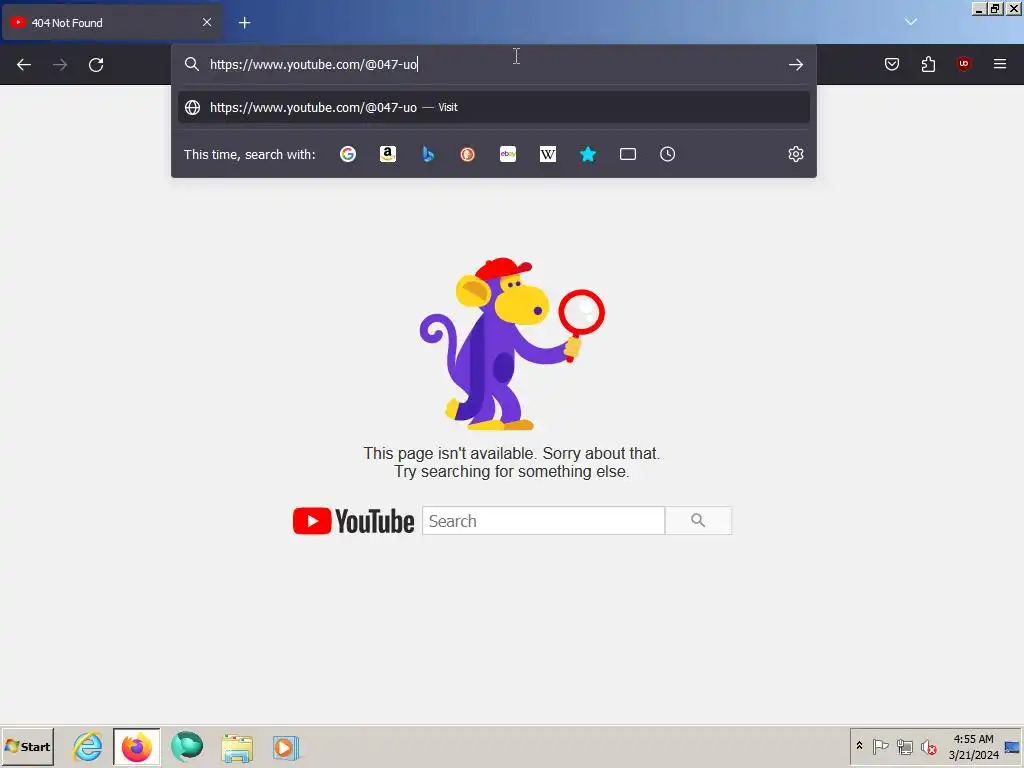The width and height of the screenshot is (1024, 768).
Task: Click the YouTube logo
Action: click(x=353, y=521)
